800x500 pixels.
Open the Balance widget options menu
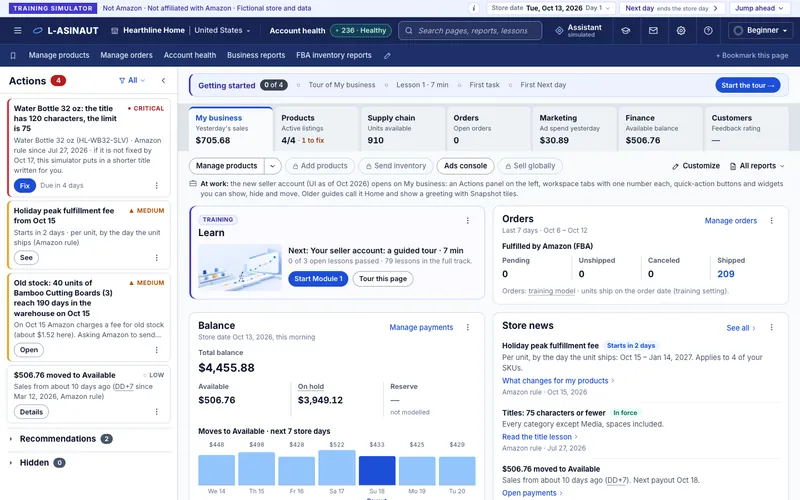point(467,328)
